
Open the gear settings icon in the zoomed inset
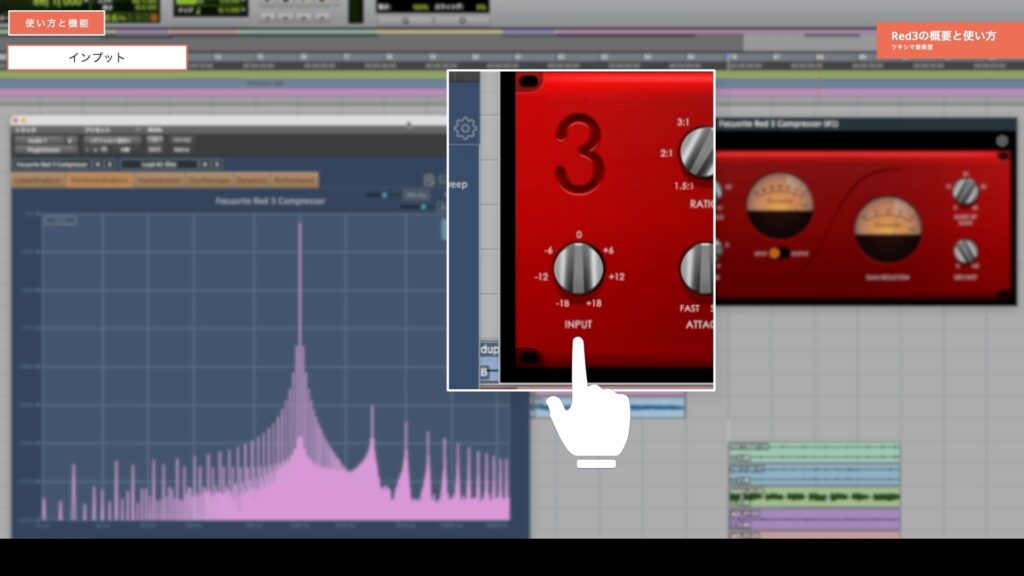(x=465, y=128)
